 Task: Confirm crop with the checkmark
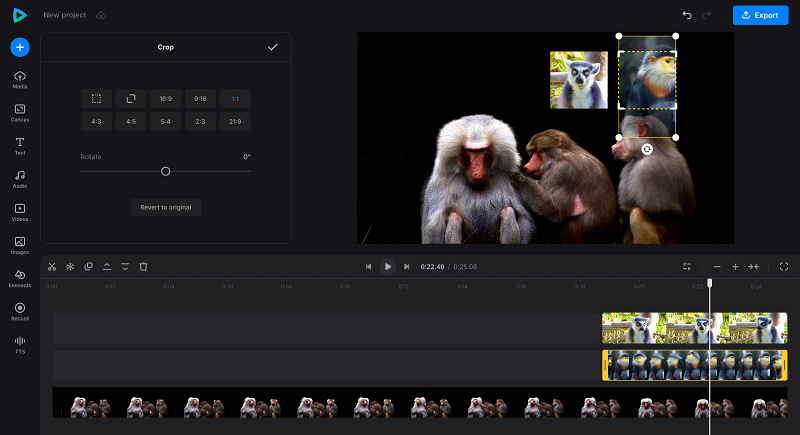[273, 47]
